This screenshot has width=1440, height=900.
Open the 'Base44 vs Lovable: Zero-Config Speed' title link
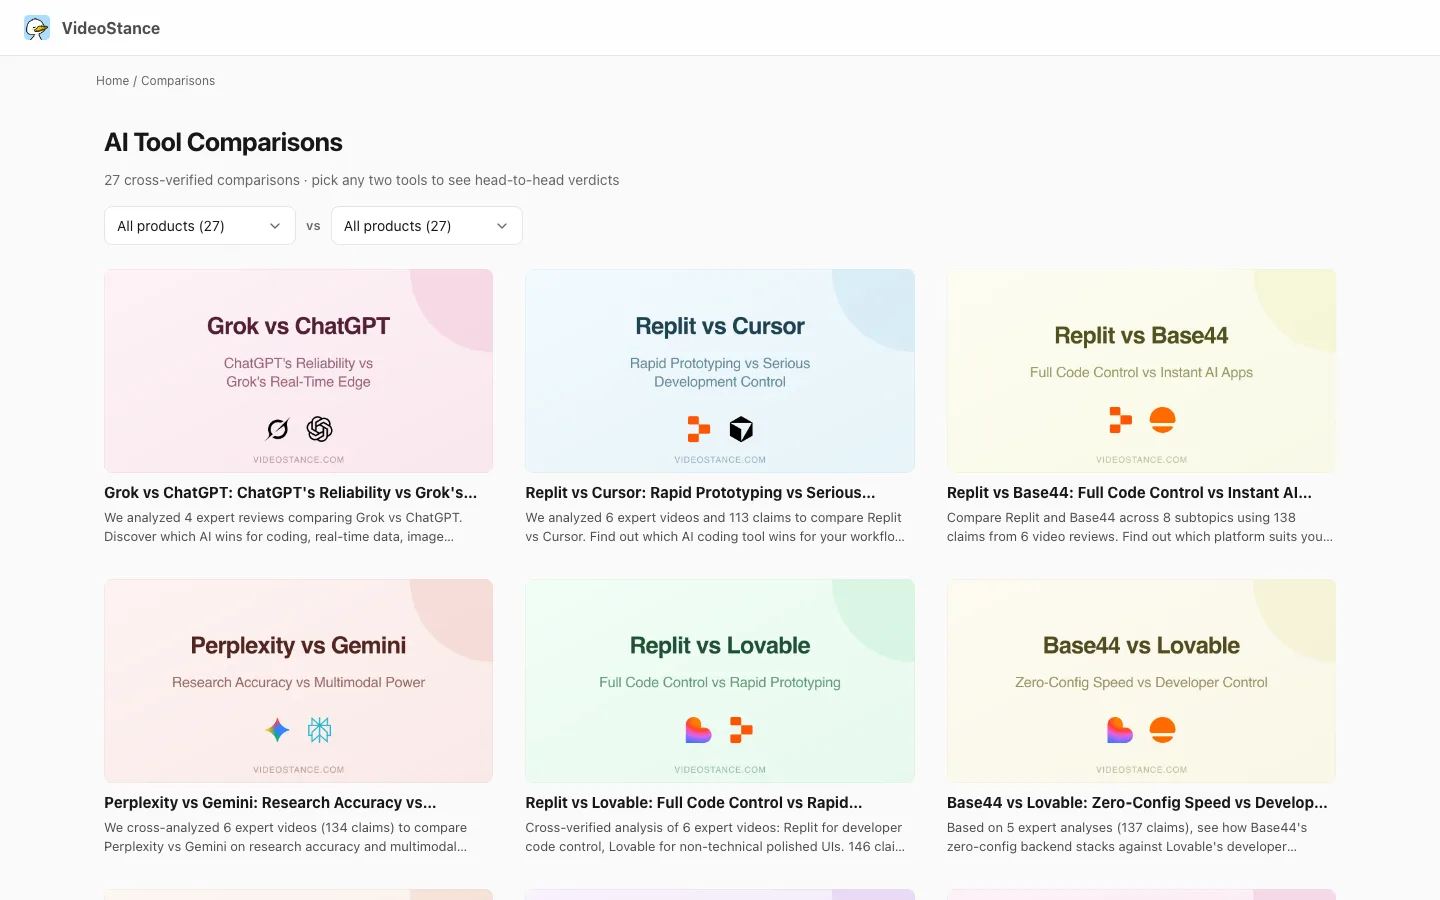point(1137,803)
